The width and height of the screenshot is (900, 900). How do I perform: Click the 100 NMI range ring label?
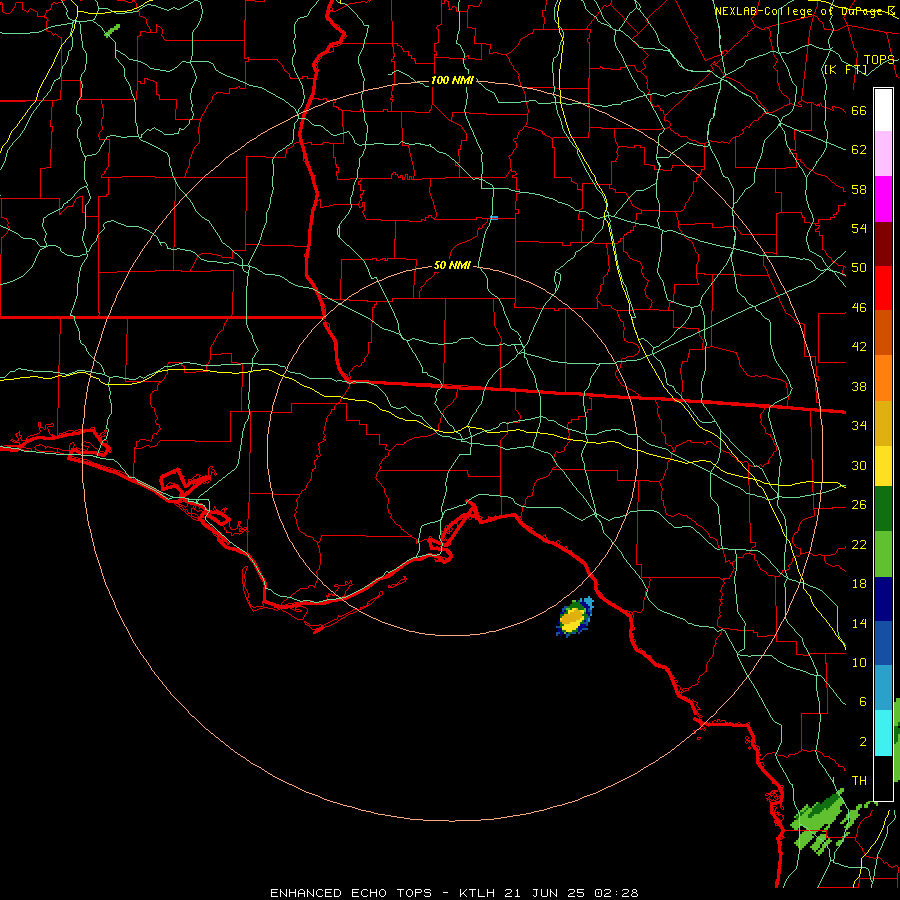click(452, 80)
